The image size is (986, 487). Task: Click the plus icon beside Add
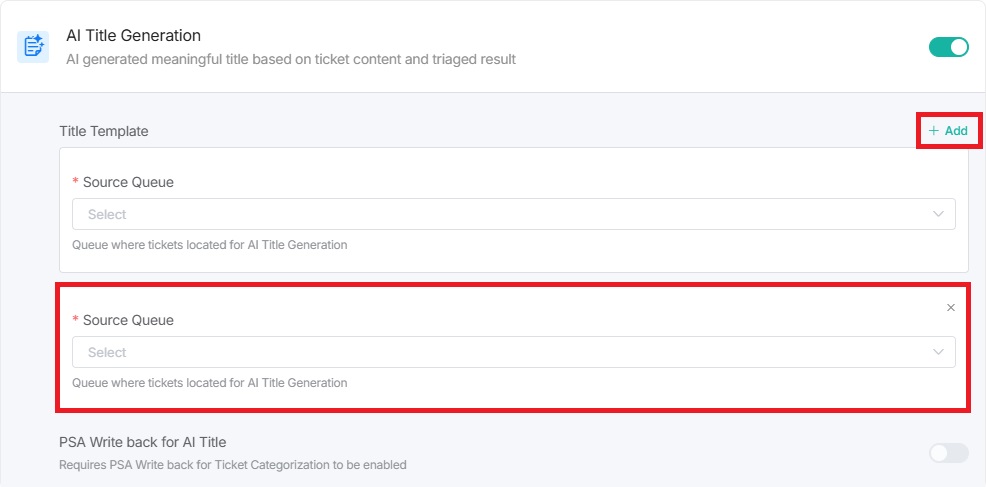point(934,131)
